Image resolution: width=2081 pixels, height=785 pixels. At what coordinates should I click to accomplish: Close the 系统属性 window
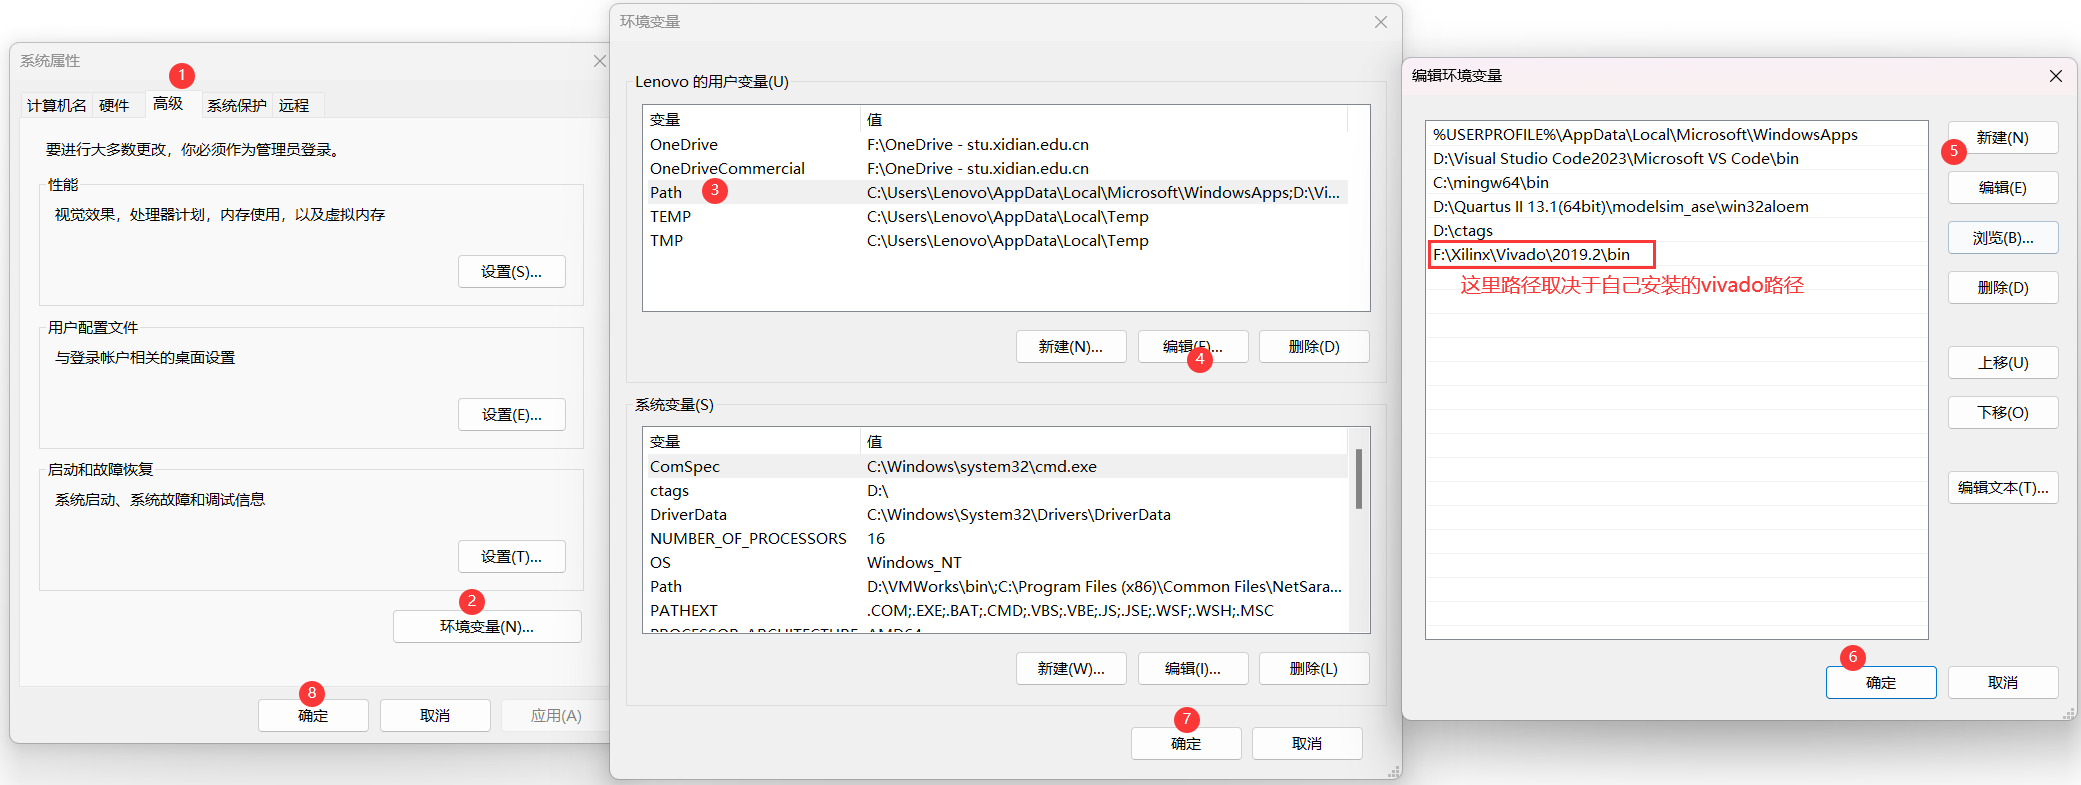pos(600,61)
